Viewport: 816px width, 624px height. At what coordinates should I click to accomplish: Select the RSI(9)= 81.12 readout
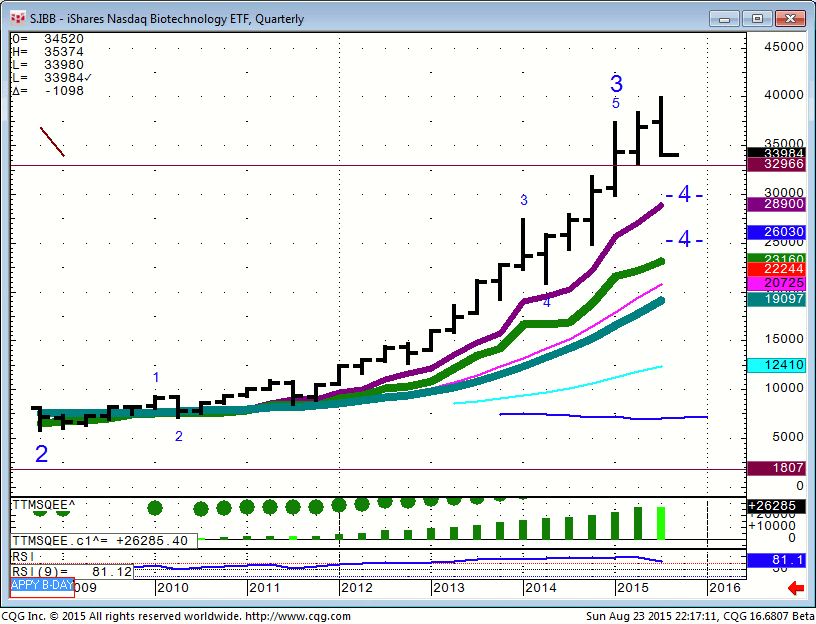point(72,571)
